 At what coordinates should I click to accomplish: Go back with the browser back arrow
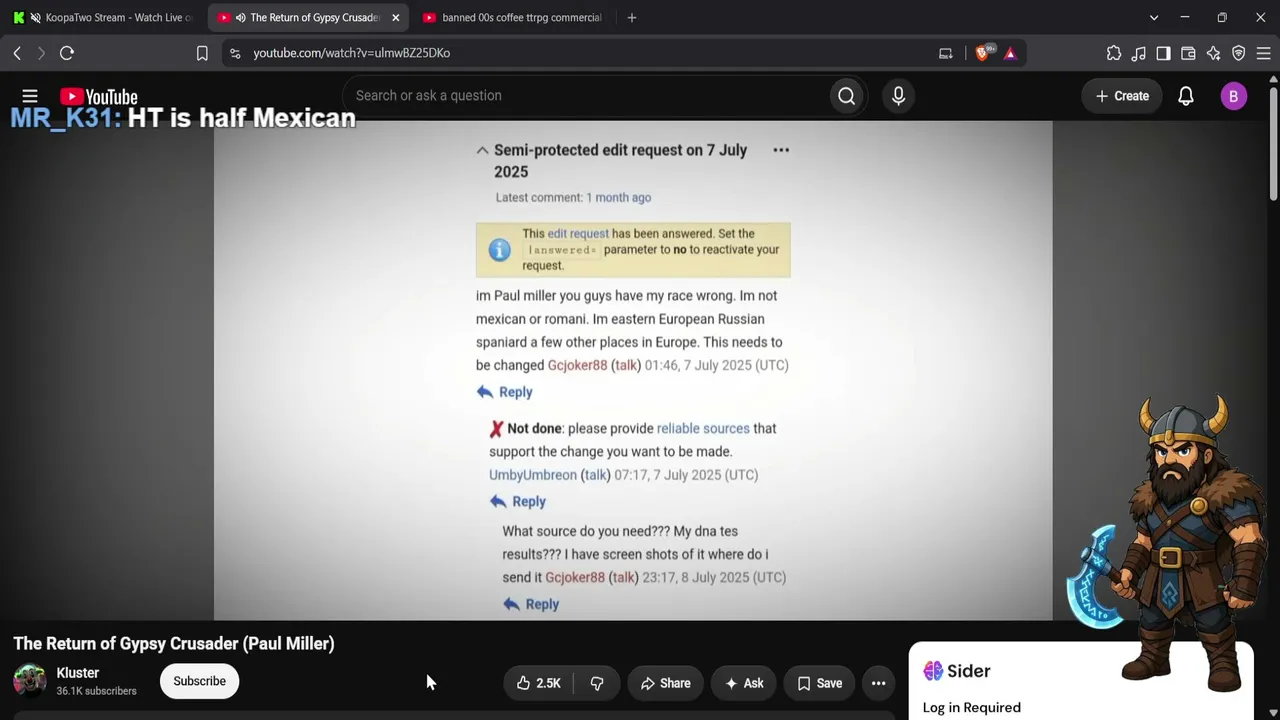tap(17, 53)
